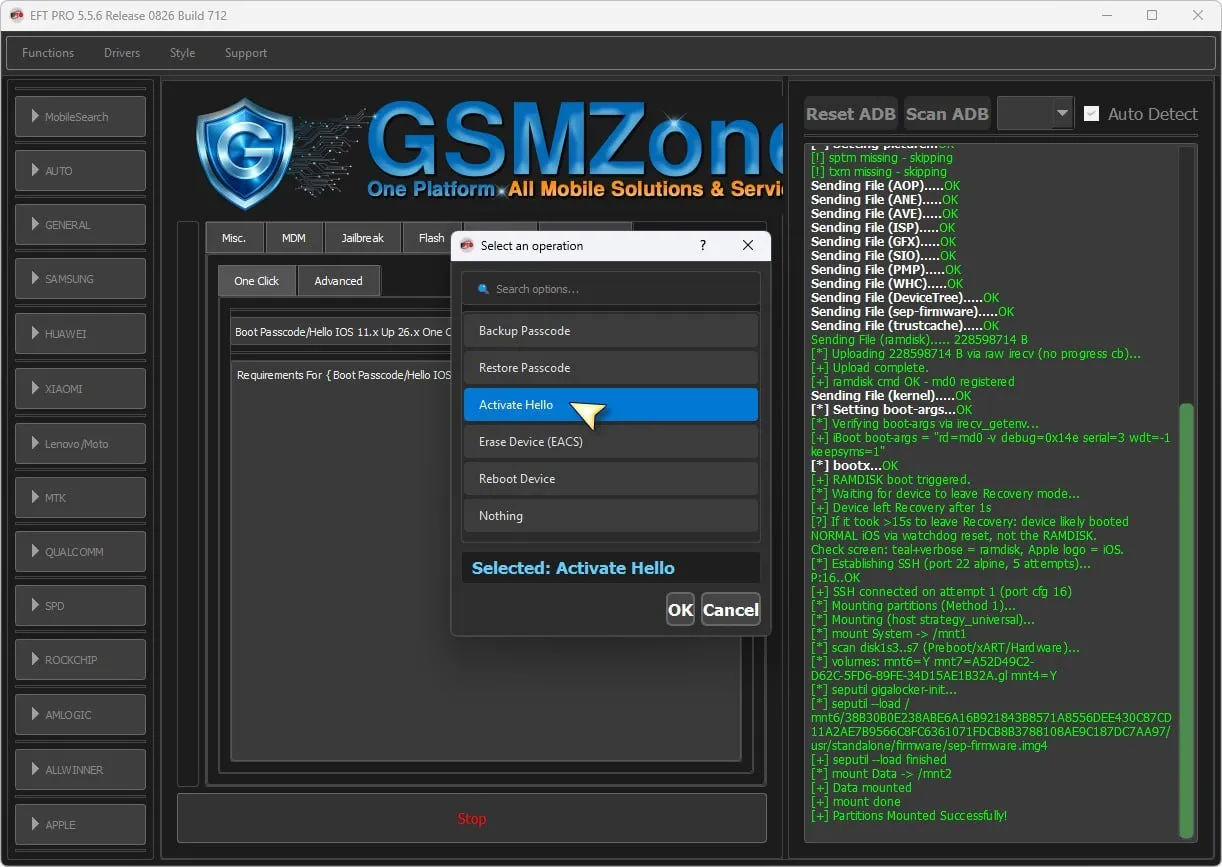This screenshot has height=867, width=1222.
Task: Expand the ALLWINNER sidebar section
Action: (x=80, y=770)
